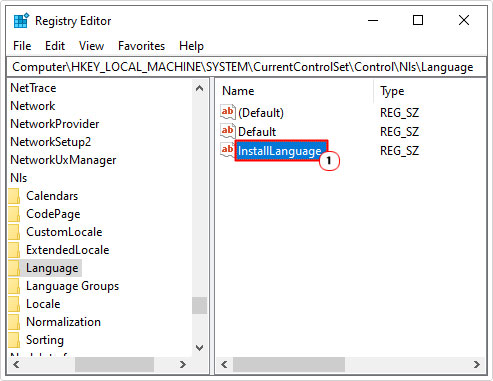Click the CodePage folder icon
This screenshot has width=493, height=381.
[x=14, y=214]
